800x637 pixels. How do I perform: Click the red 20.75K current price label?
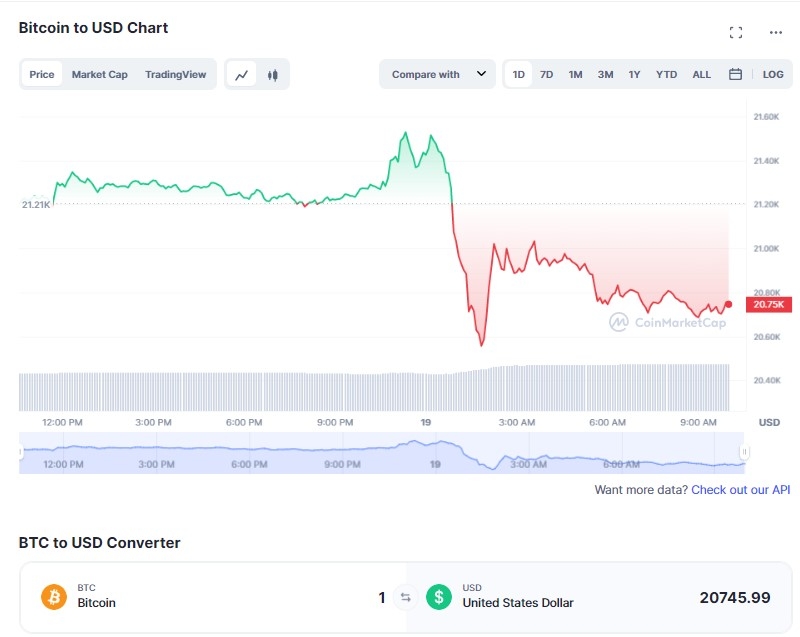coord(768,304)
